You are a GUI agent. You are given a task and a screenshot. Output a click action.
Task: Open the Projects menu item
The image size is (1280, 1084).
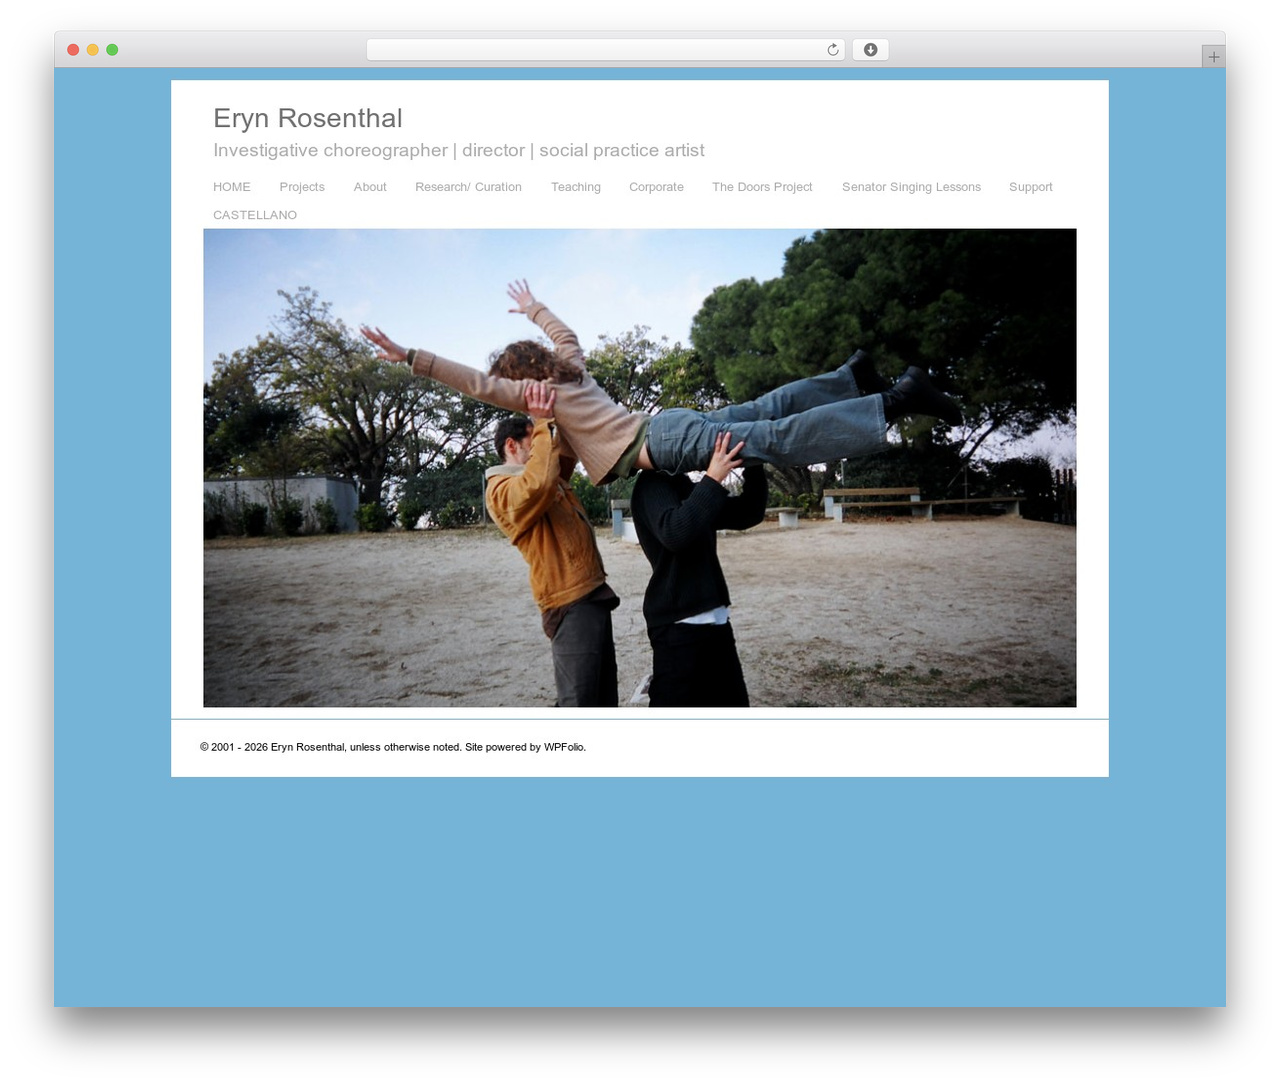tap(302, 187)
